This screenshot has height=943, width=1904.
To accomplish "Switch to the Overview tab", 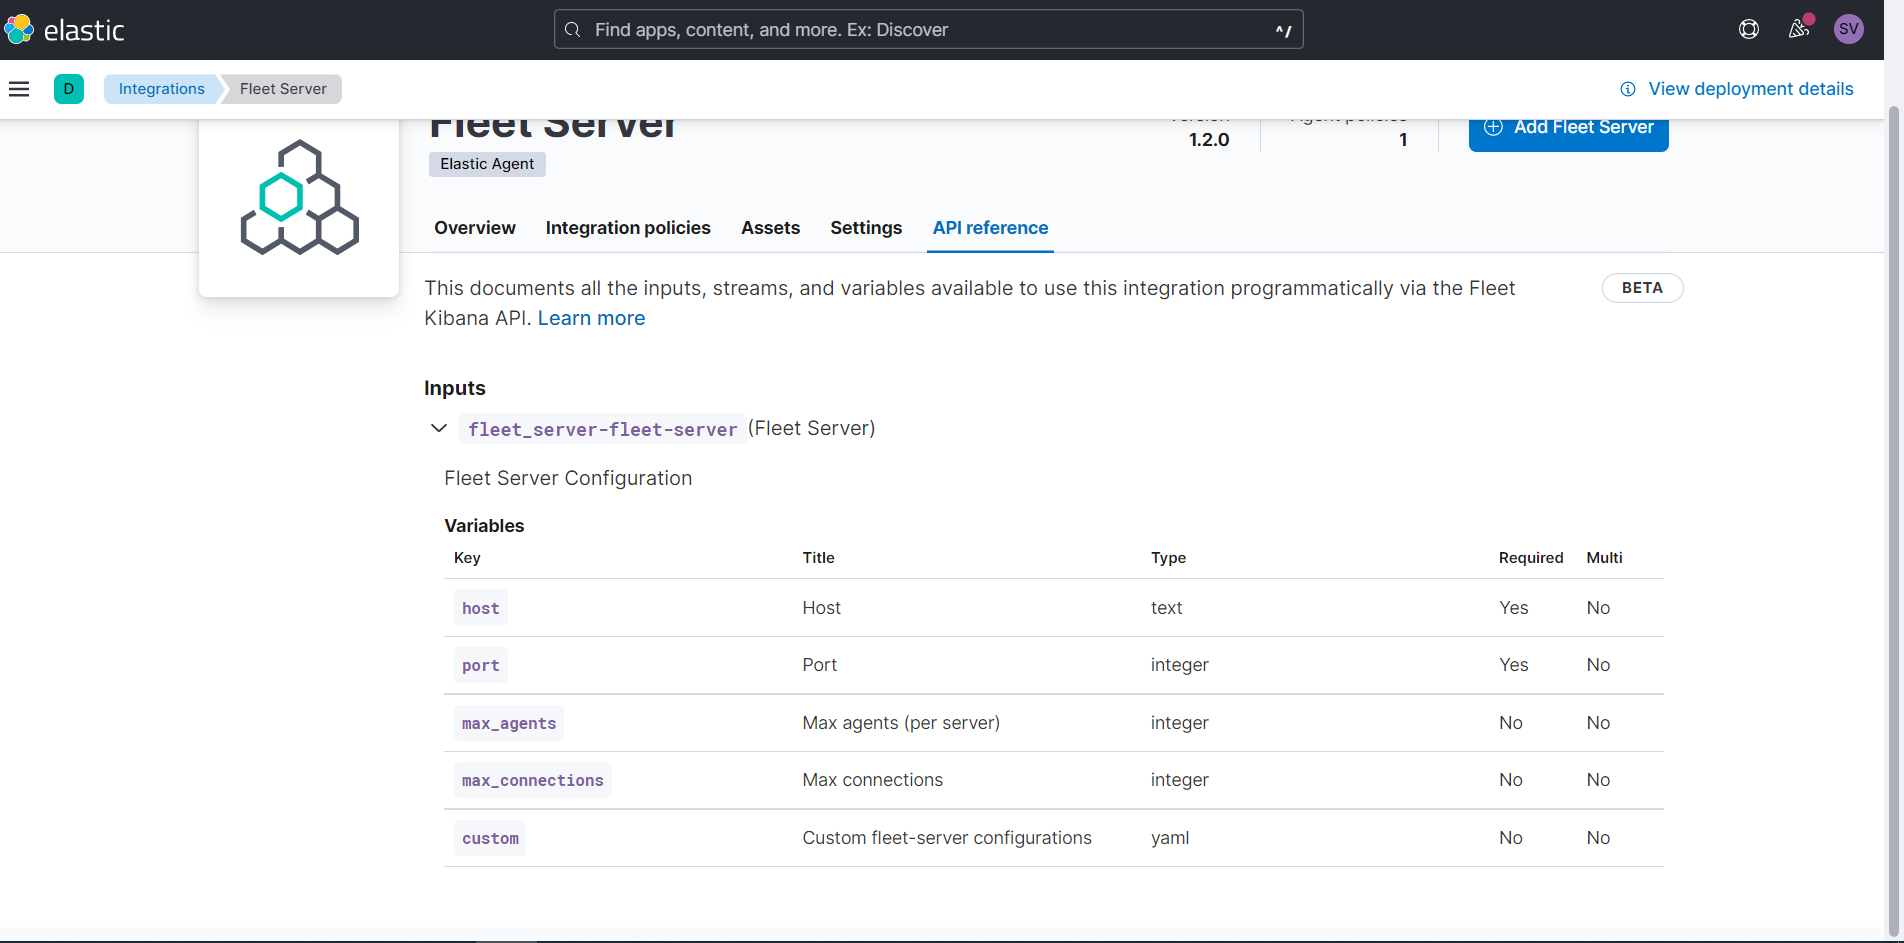I will (x=474, y=228).
